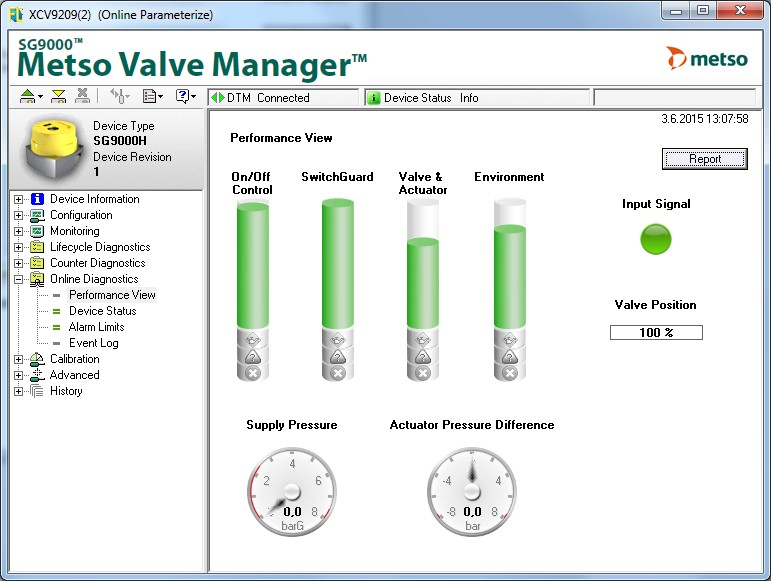Click the document list toolbar icon
This screenshot has width=771, height=581.
coord(149,96)
